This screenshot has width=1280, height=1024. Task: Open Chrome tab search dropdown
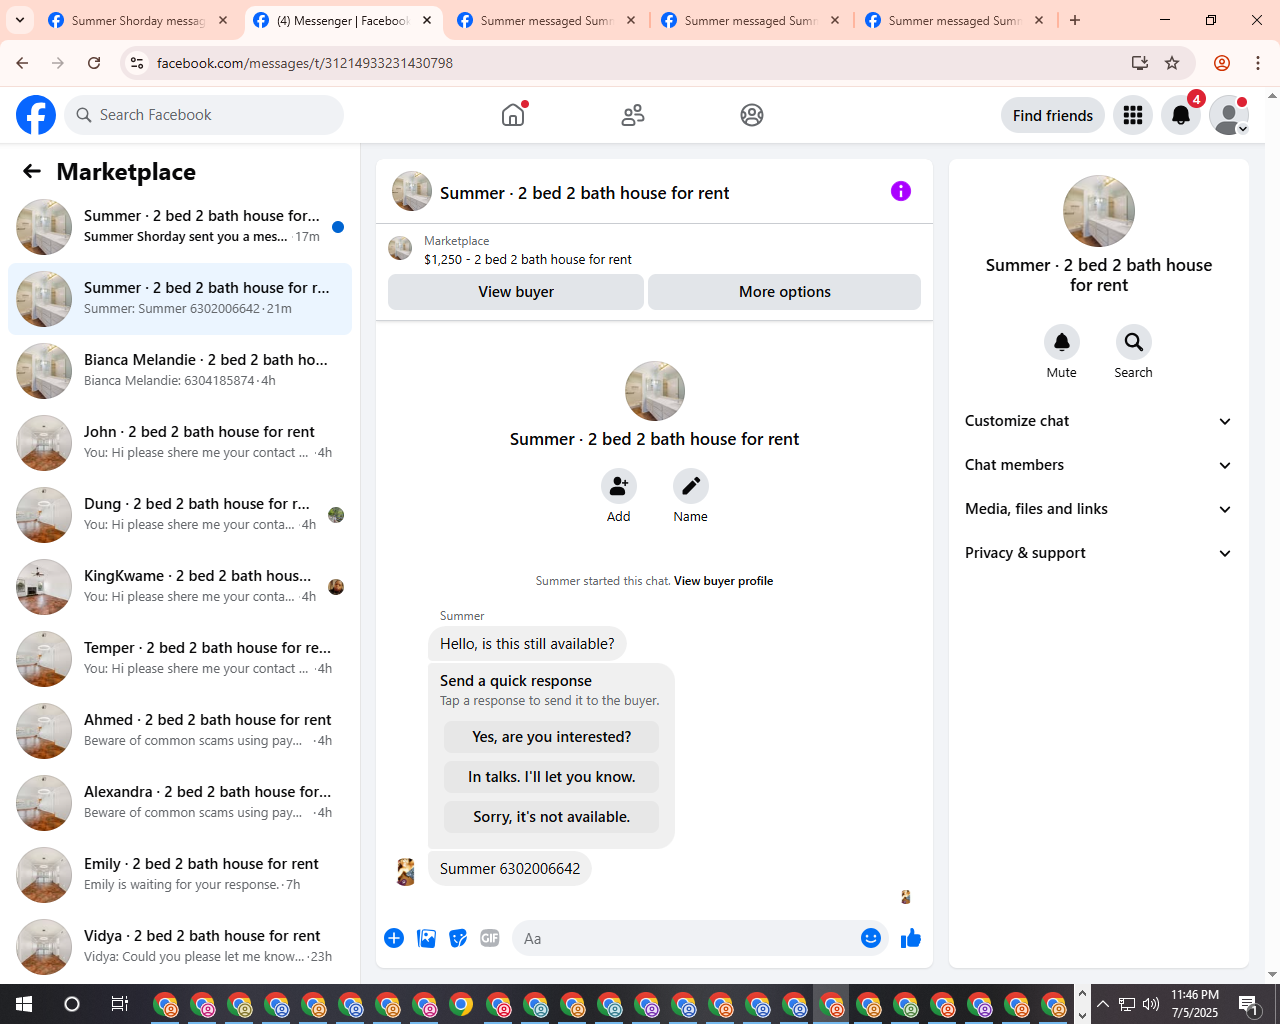tap(20, 20)
